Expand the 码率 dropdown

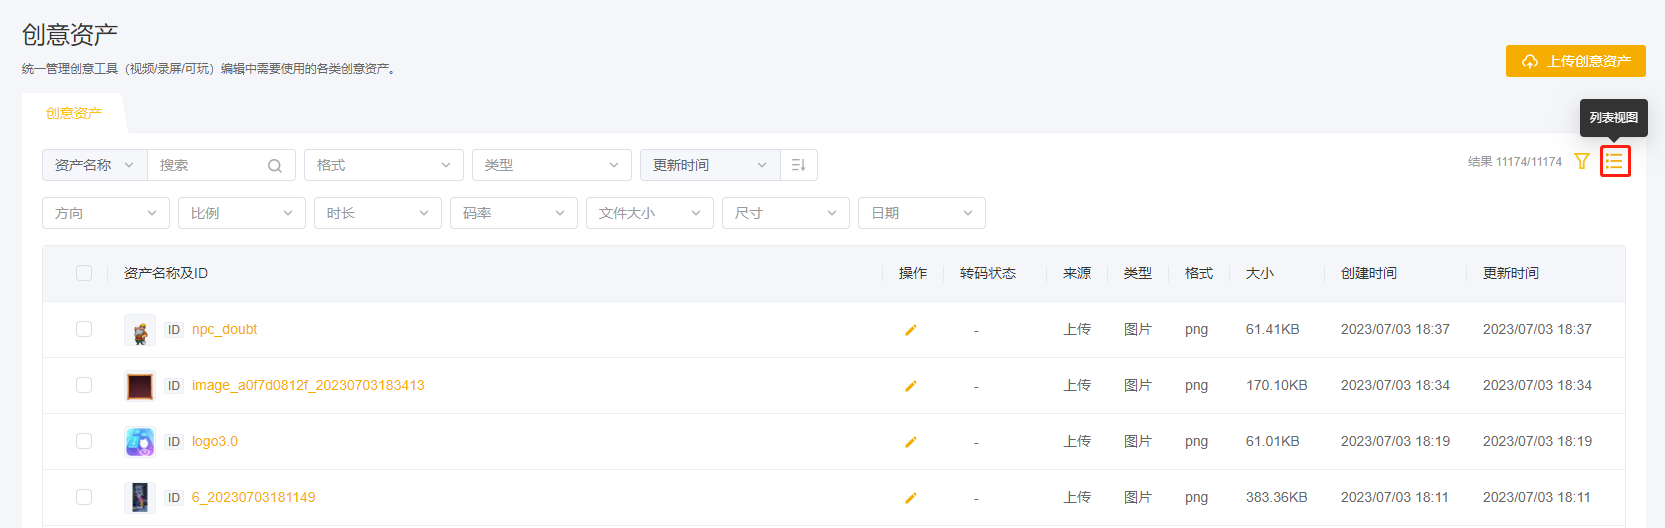514,213
